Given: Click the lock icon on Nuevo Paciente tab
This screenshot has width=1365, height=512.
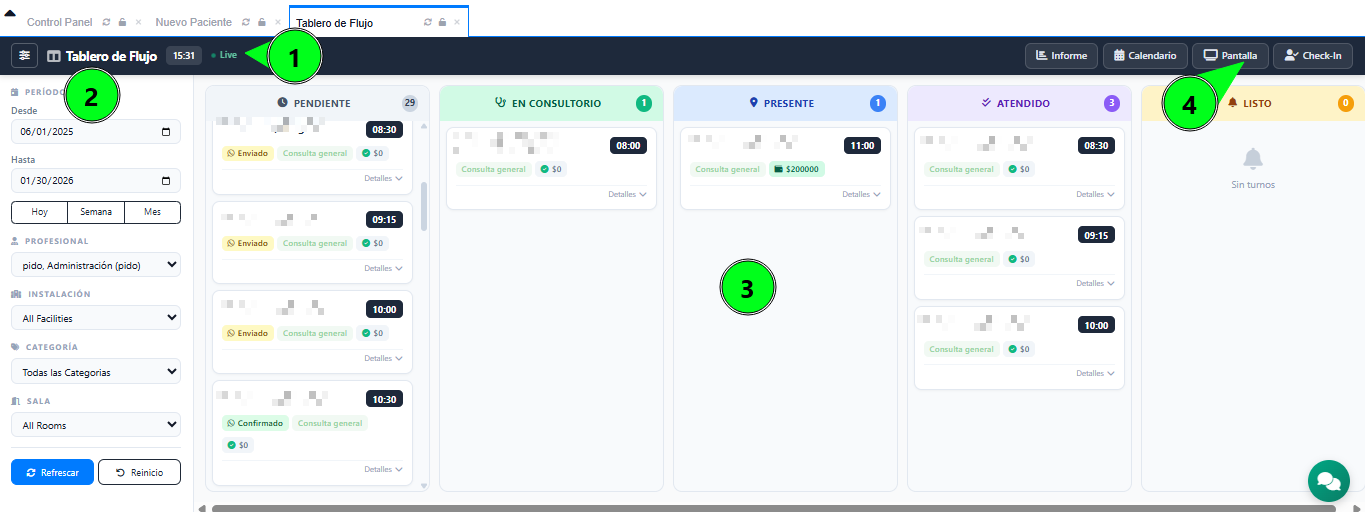Looking at the screenshot, I should 261,22.
